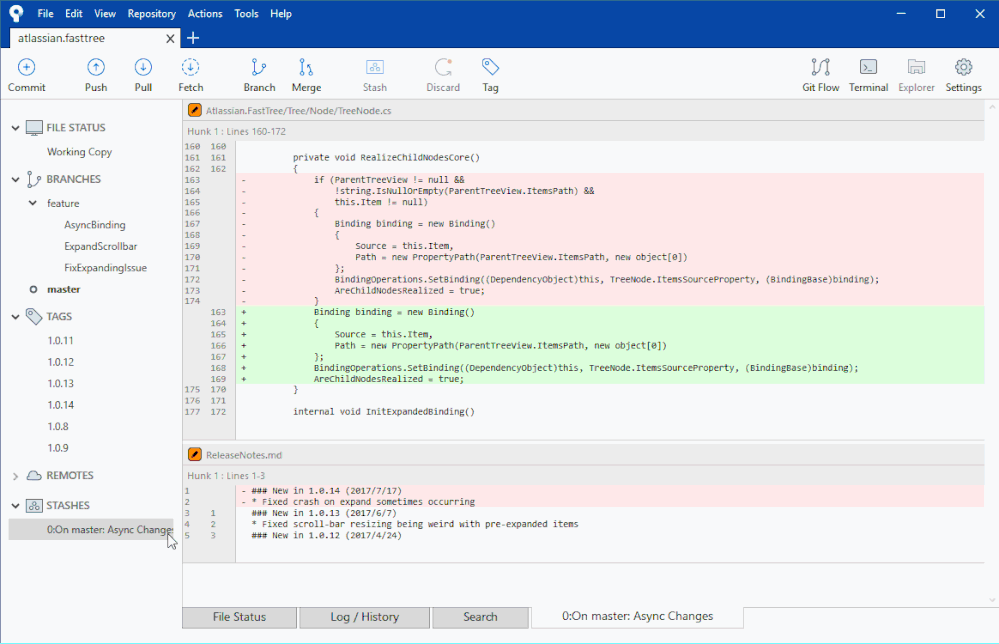Select Working Copy in the sidebar
This screenshot has height=644, width=999.
coord(79,152)
